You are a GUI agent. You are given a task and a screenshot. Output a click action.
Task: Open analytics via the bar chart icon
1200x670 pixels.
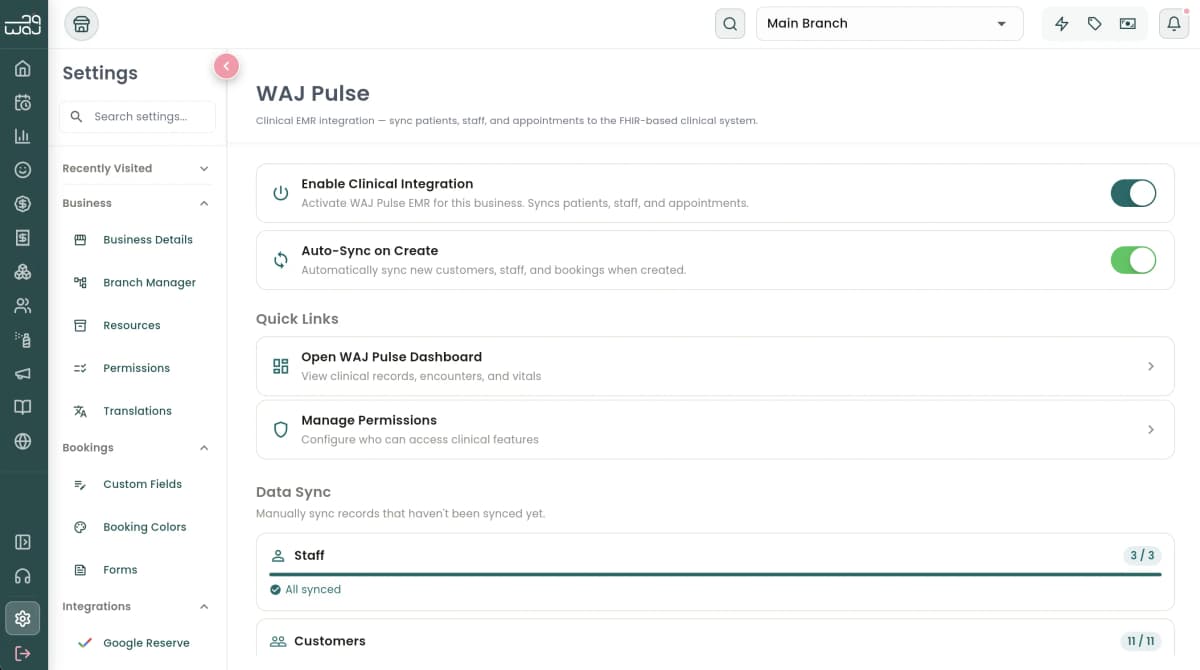(22, 135)
